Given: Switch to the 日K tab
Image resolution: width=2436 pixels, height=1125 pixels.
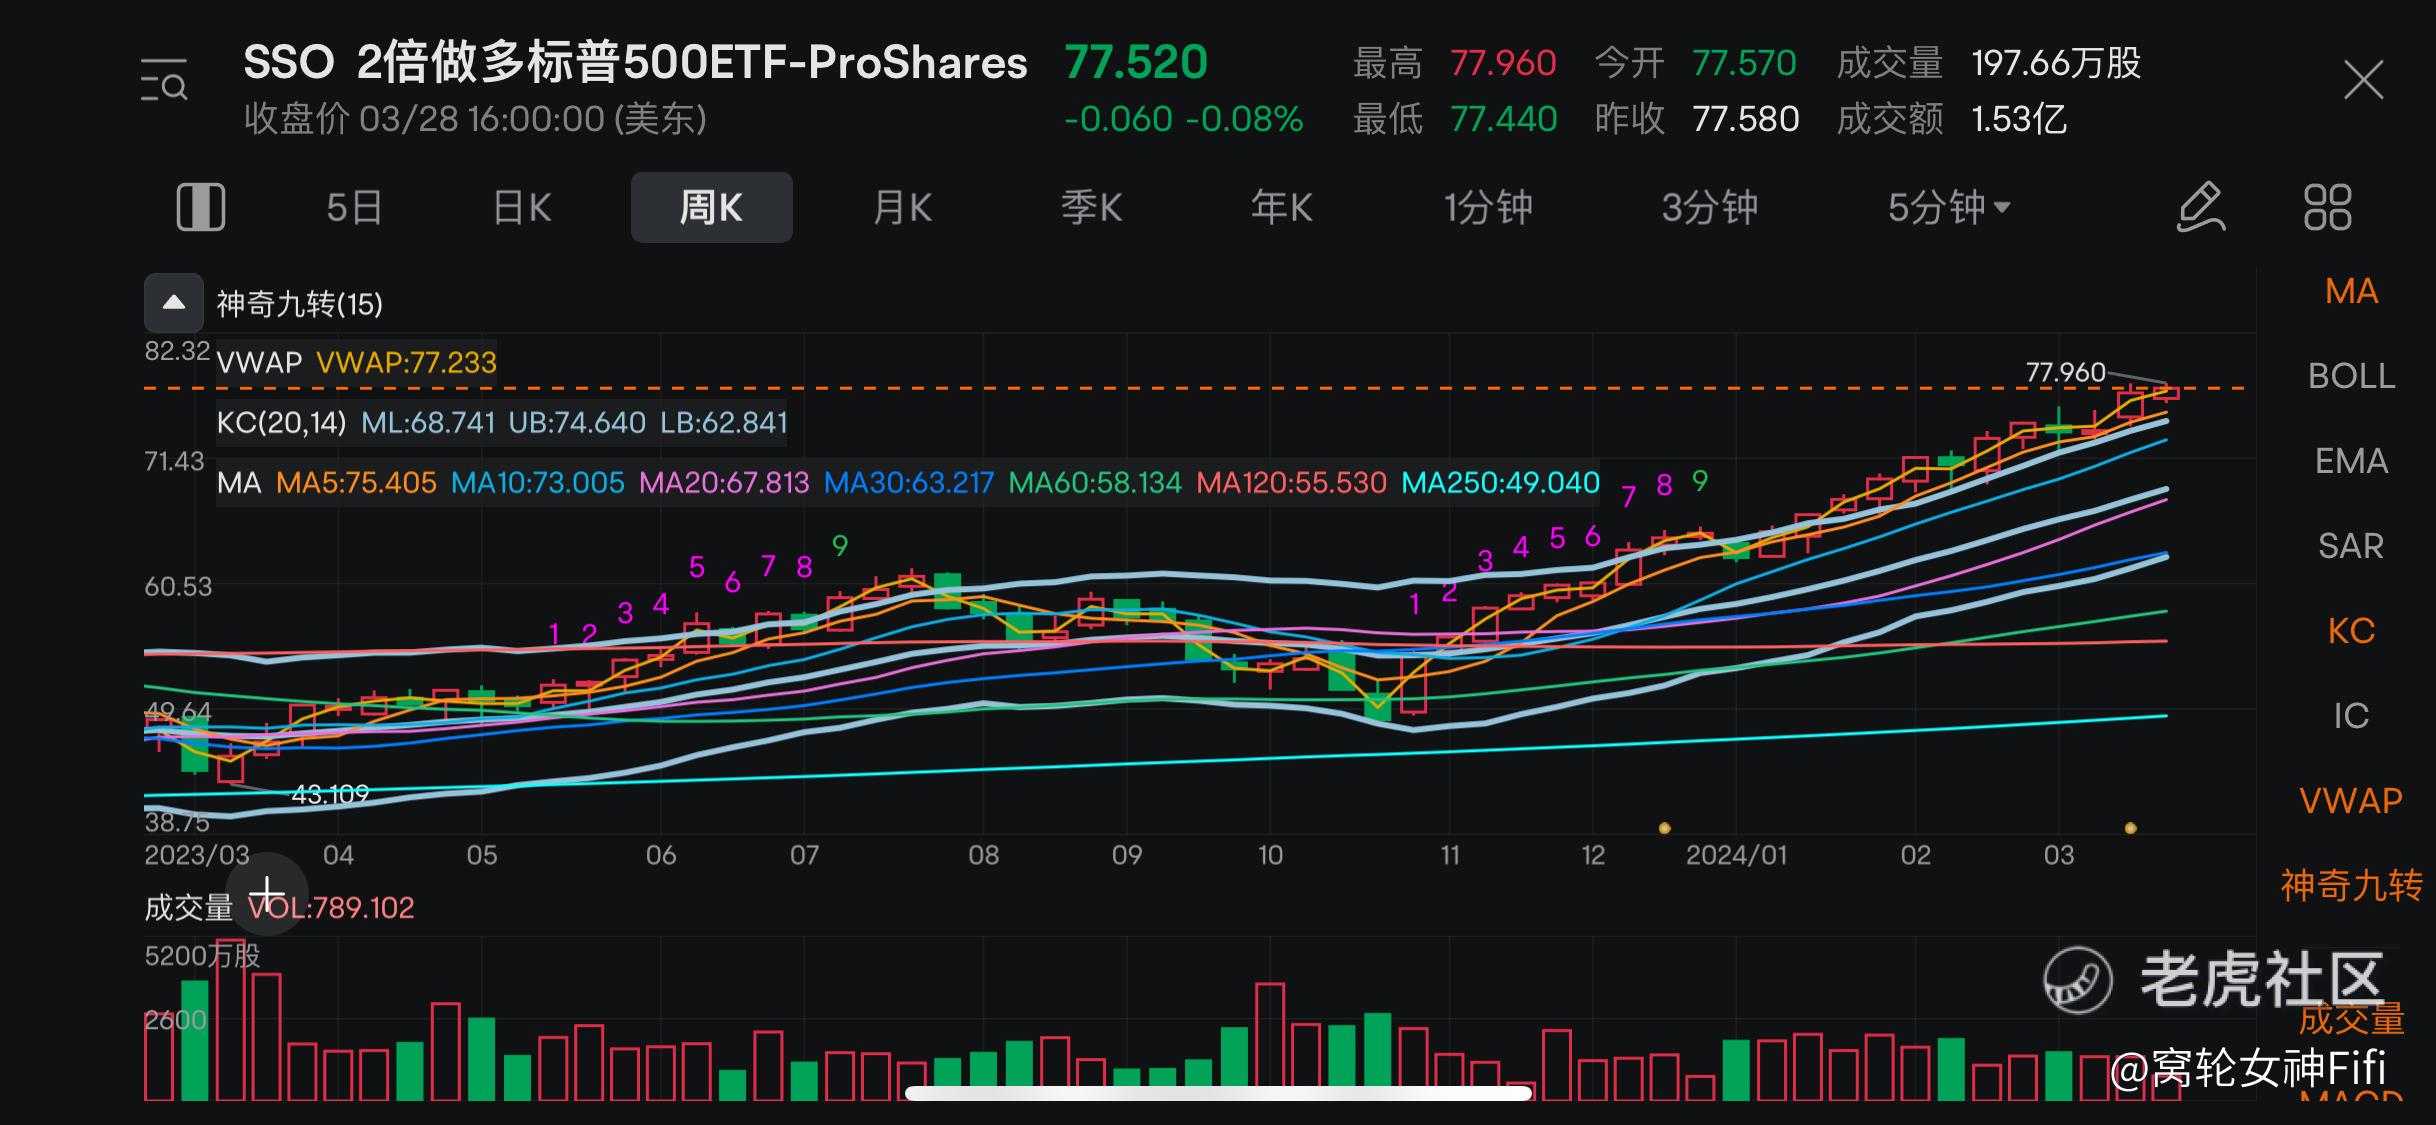Looking at the screenshot, I should click(522, 208).
